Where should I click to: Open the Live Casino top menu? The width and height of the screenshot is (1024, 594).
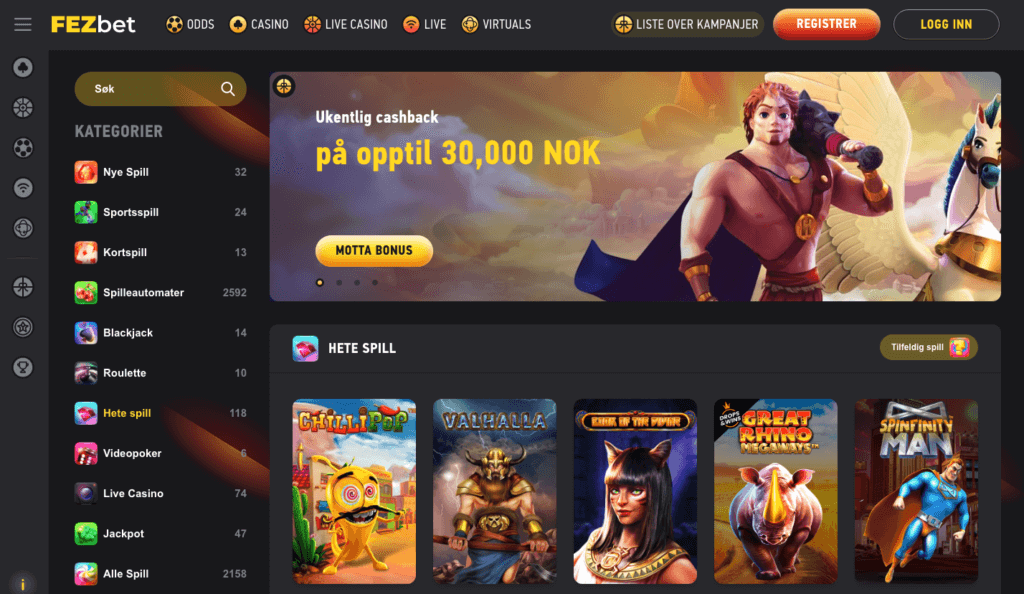(x=345, y=25)
